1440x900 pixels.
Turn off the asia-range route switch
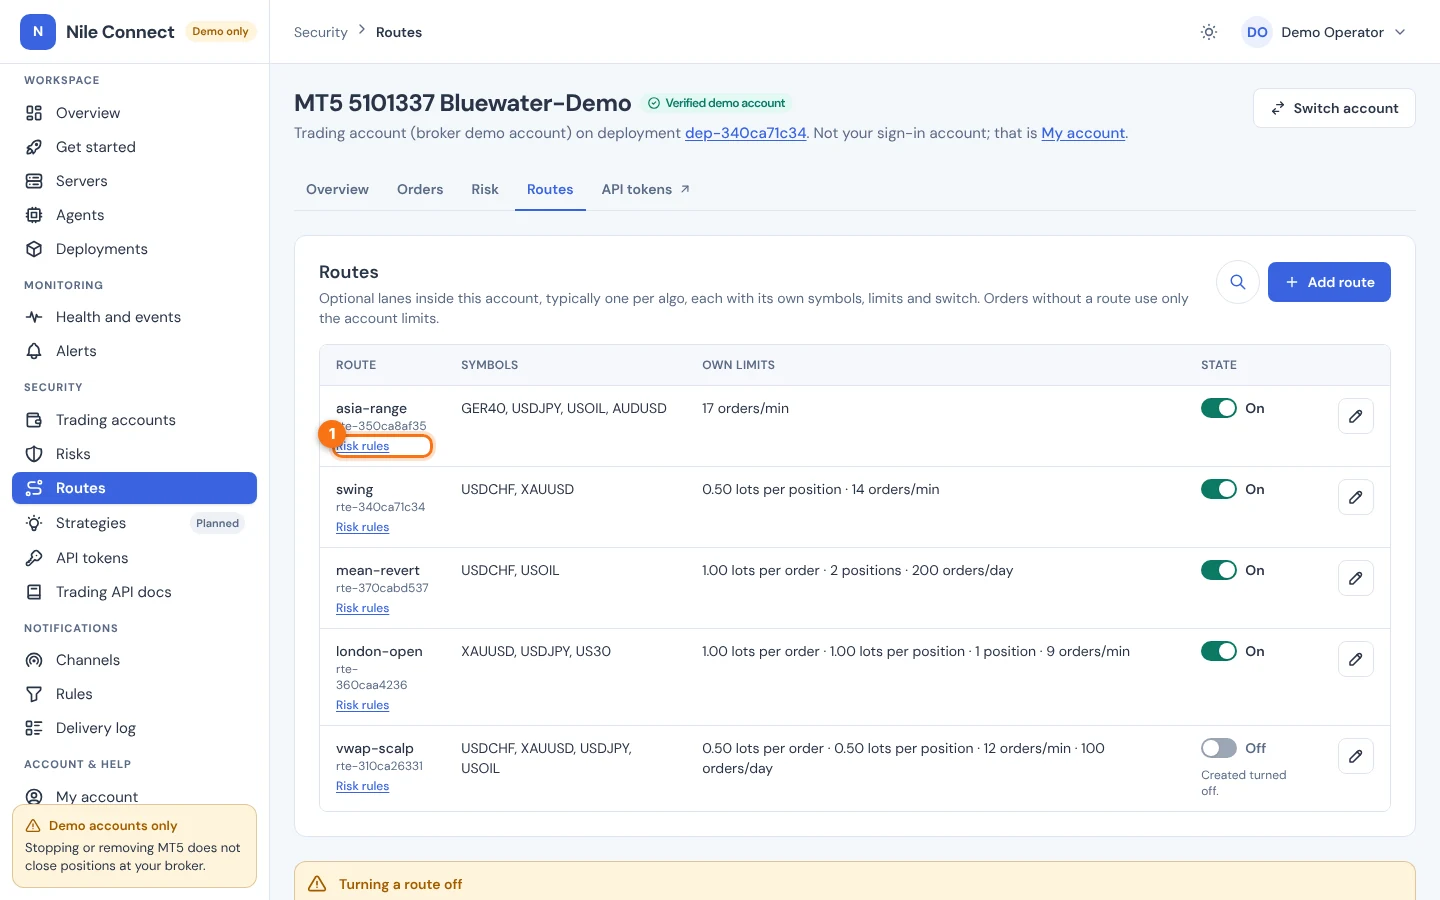tap(1218, 408)
